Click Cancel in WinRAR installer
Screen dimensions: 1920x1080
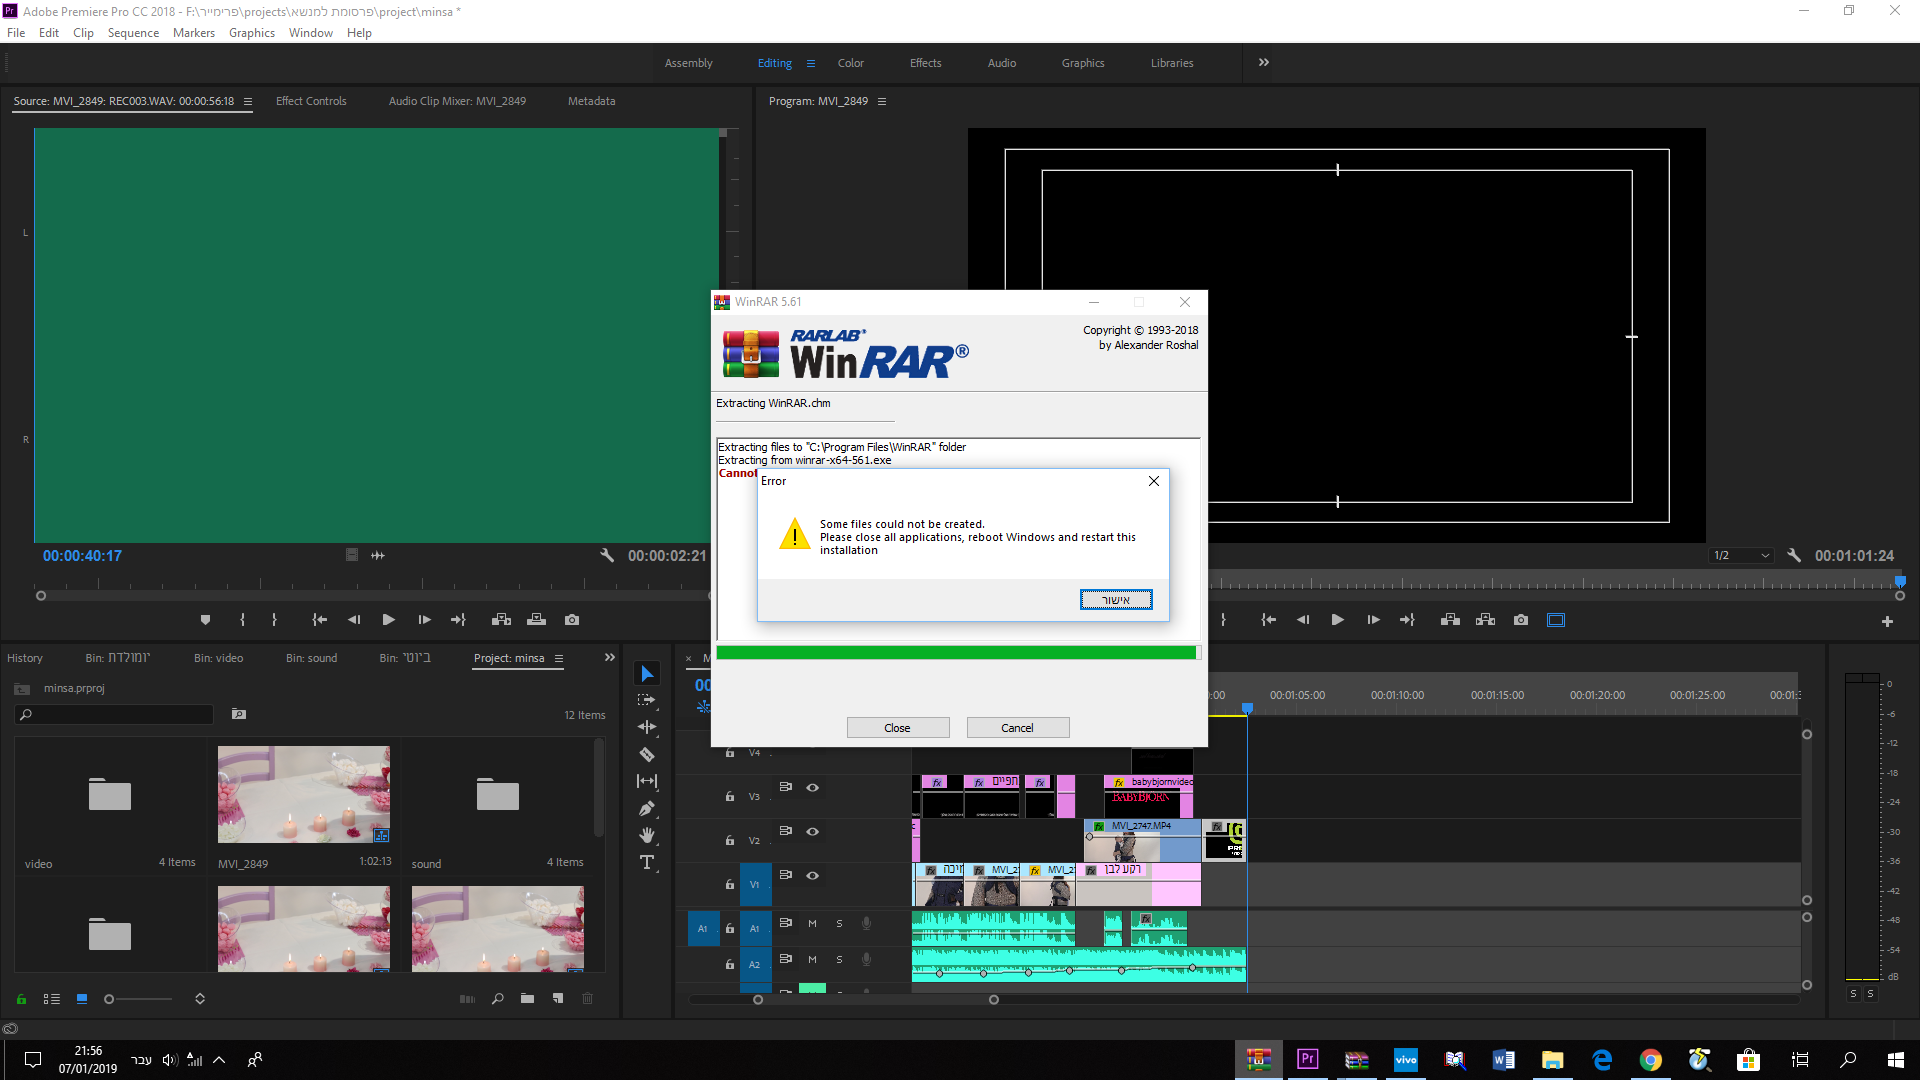coord(1018,728)
